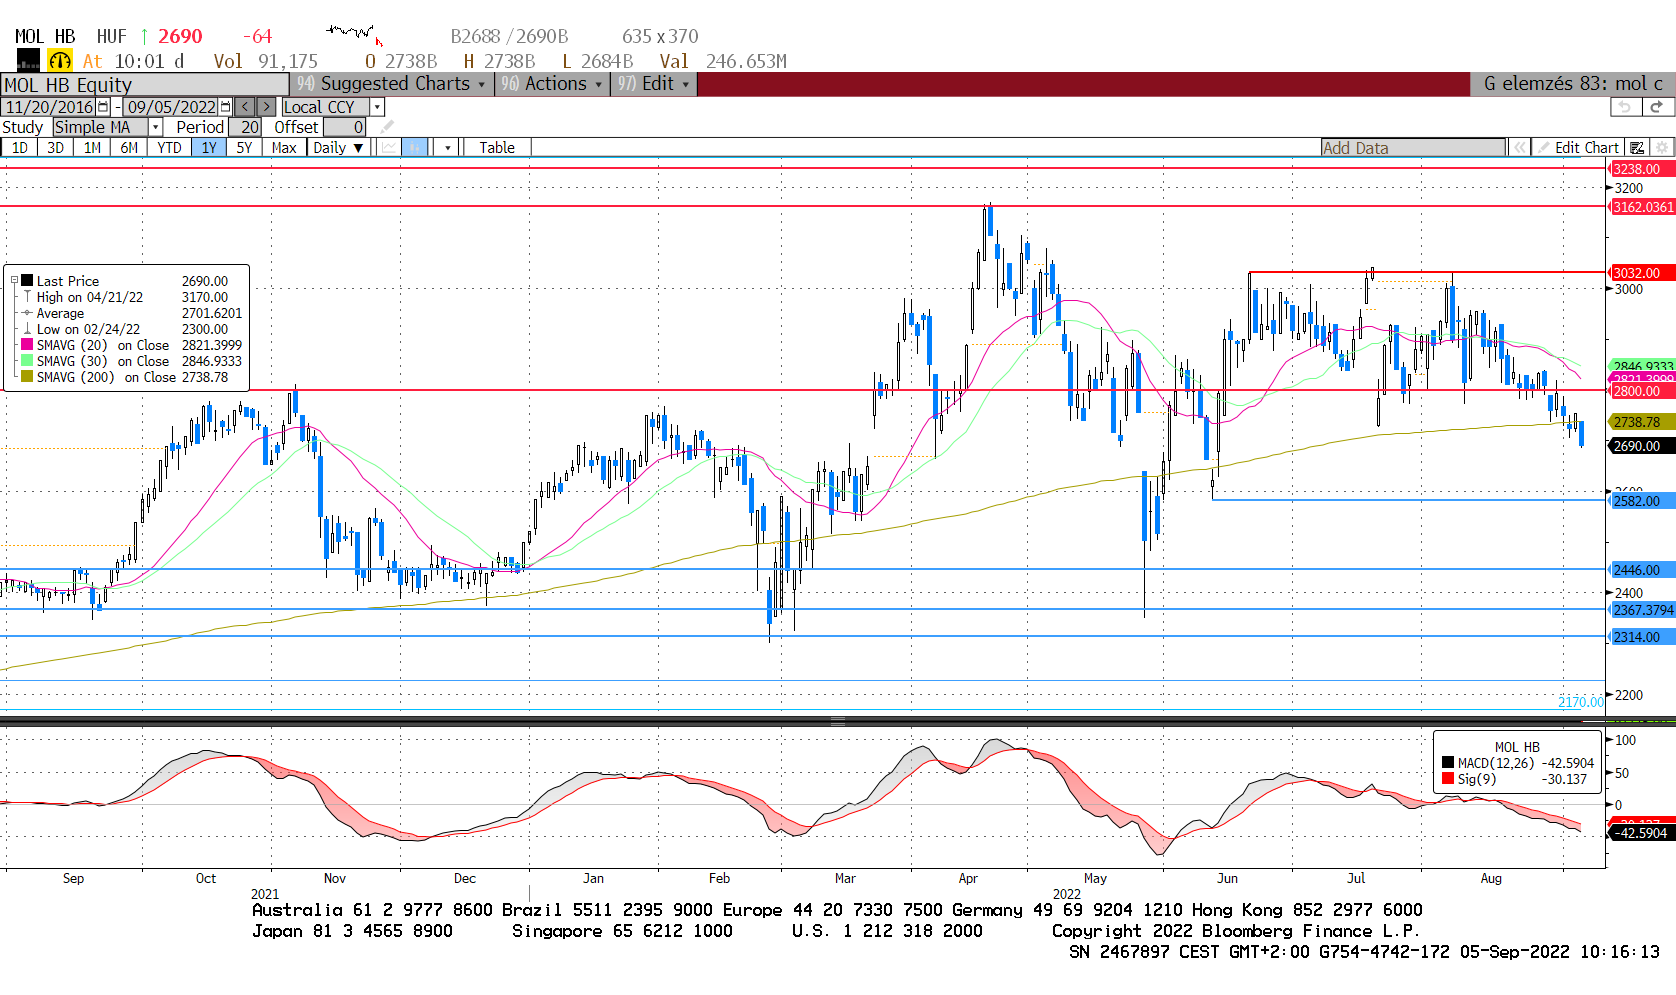1676x995 pixels.
Task: Click the olive SMAVG (200) legend swatch
Action: (28, 377)
